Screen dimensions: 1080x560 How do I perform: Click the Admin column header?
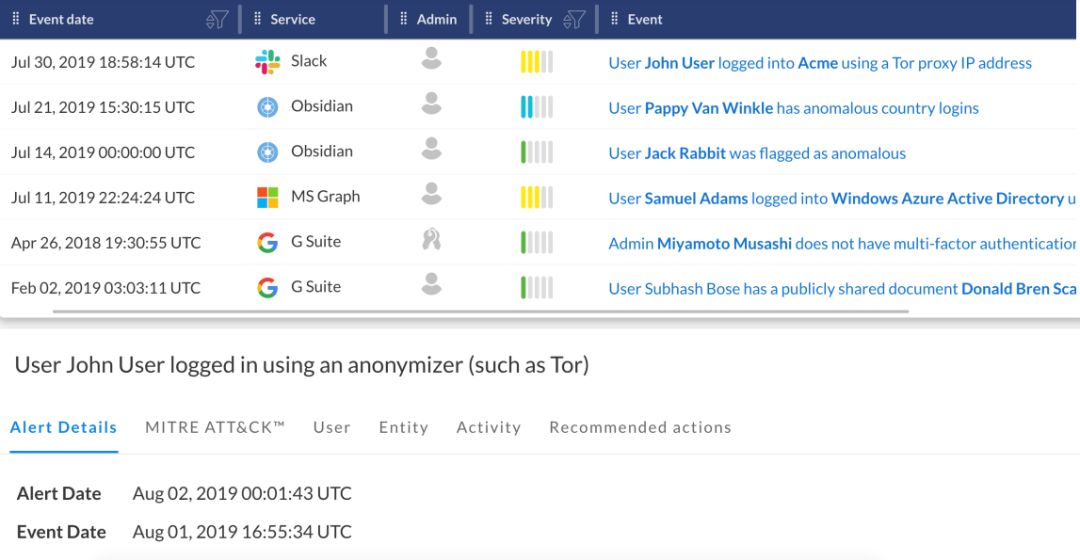pos(436,20)
